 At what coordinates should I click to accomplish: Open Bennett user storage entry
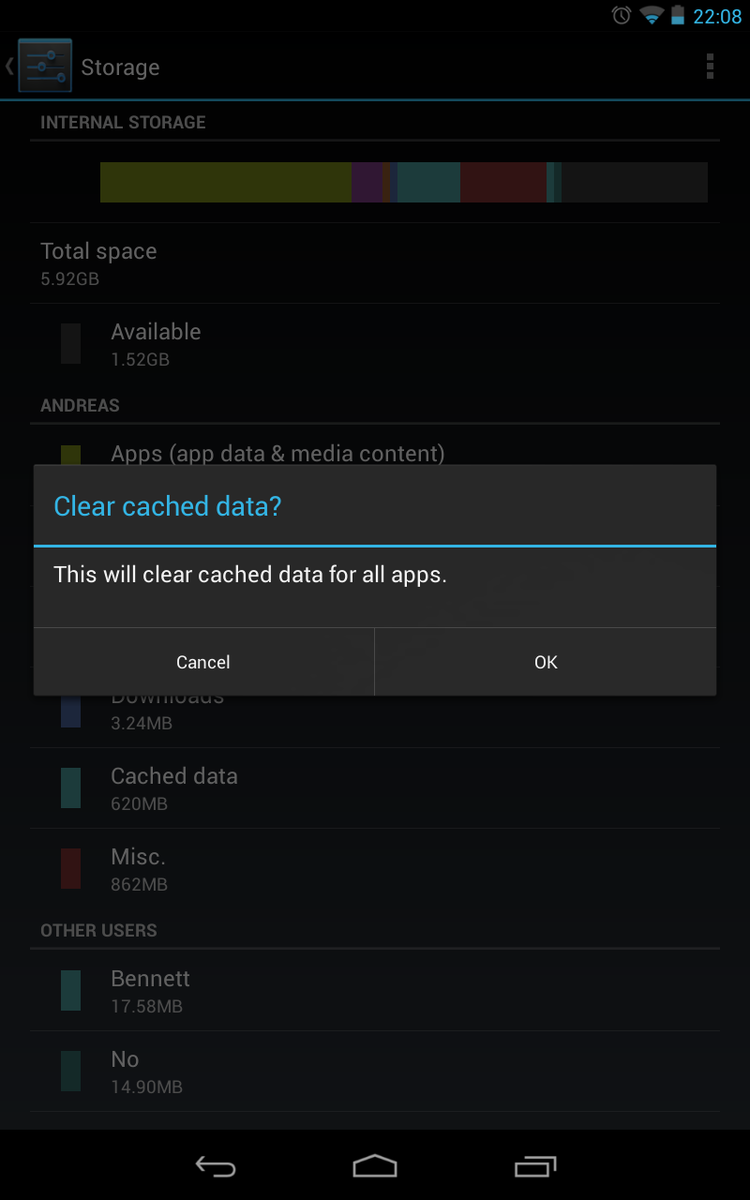[375, 991]
